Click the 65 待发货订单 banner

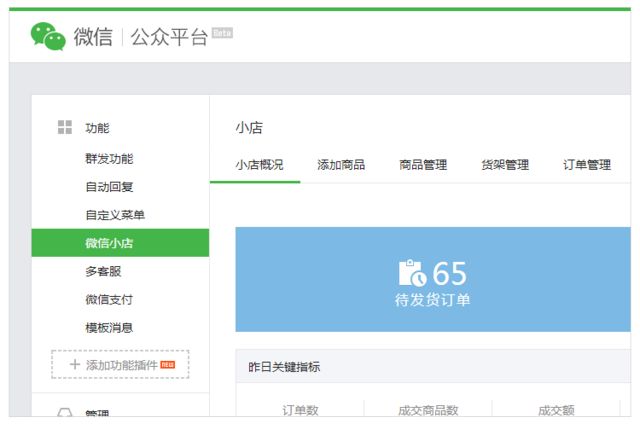click(x=433, y=279)
